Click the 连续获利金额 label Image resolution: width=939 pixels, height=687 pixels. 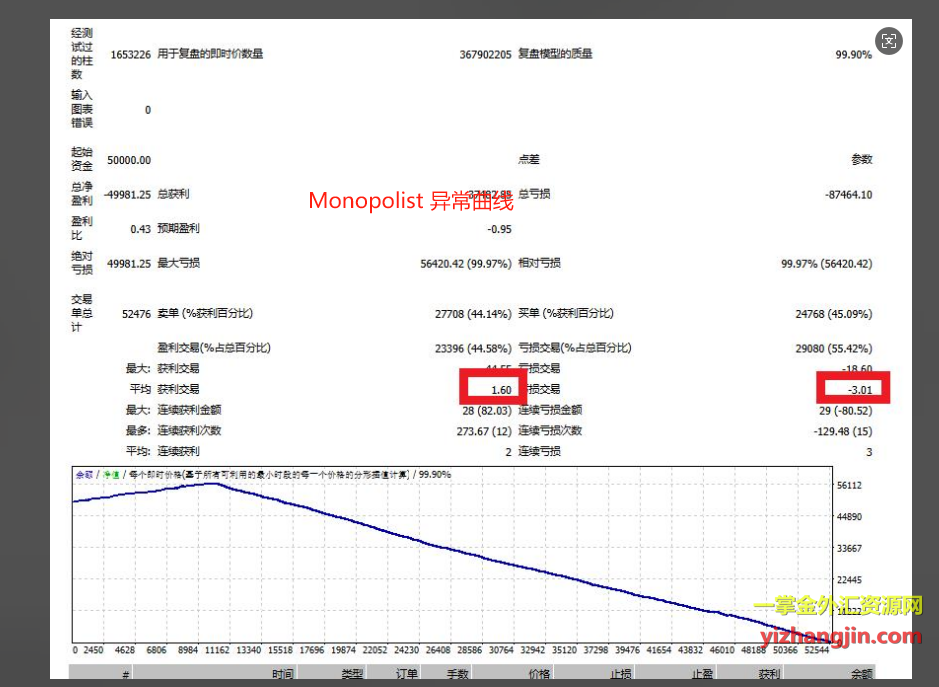tap(189, 410)
